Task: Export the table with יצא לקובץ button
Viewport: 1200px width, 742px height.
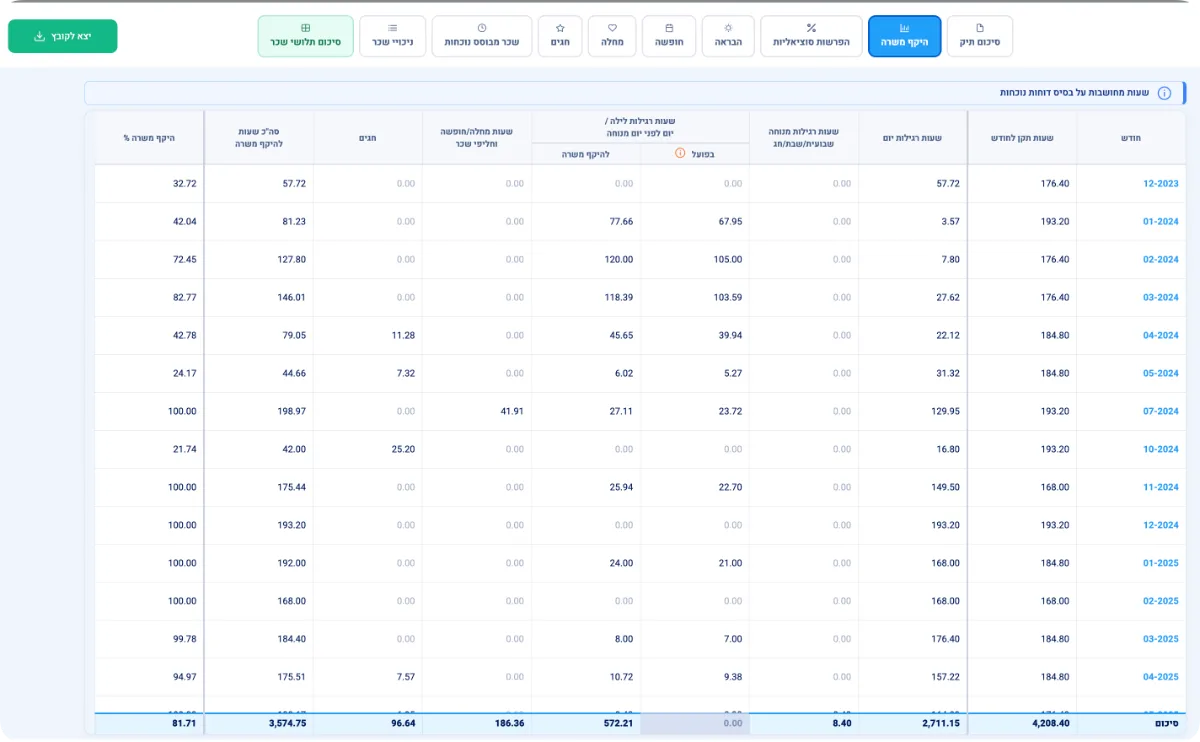Action: pos(63,36)
